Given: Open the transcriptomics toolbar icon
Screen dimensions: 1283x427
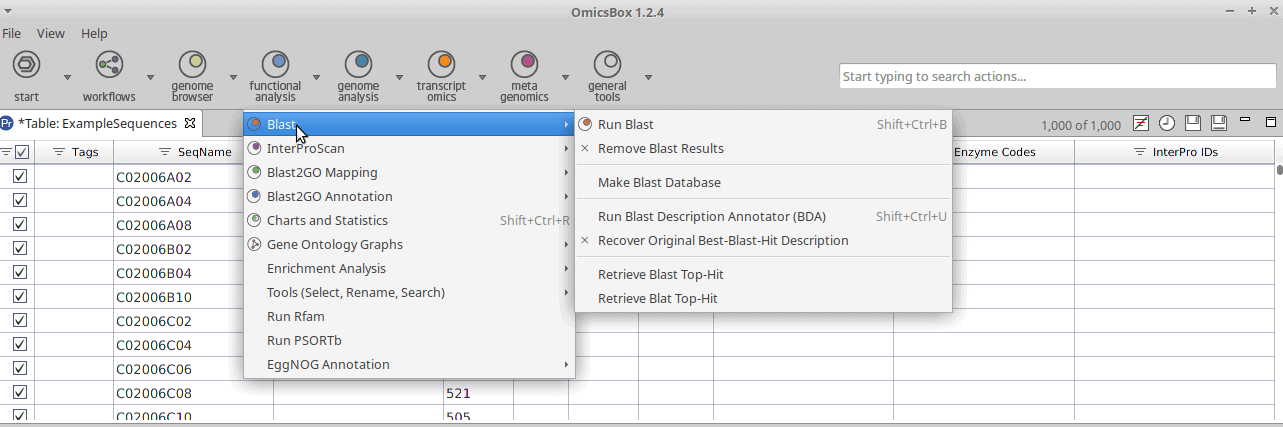Looking at the screenshot, I should click(441, 65).
